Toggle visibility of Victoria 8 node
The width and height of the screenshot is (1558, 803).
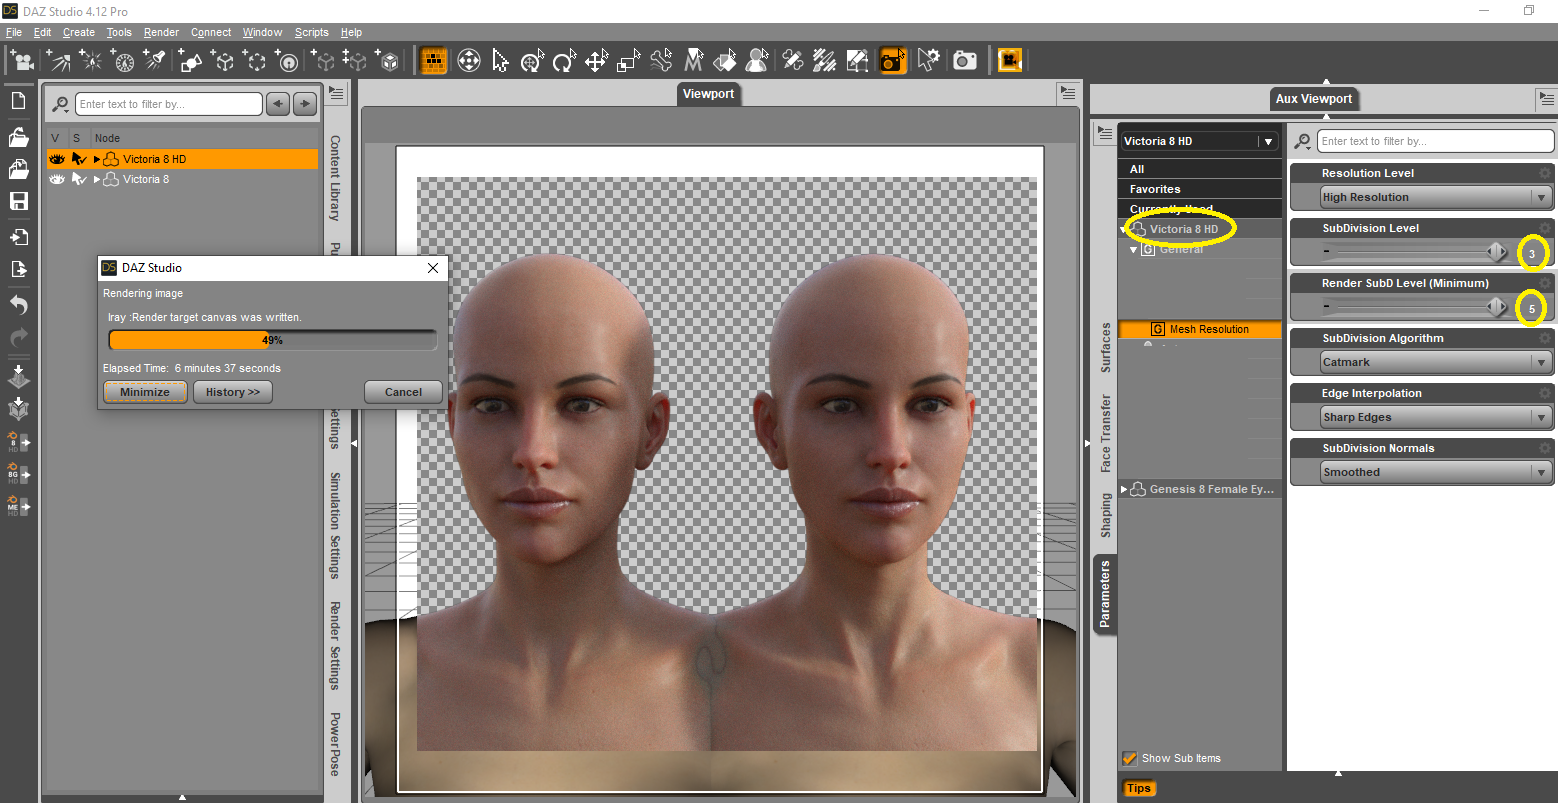click(x=57, y=179)
